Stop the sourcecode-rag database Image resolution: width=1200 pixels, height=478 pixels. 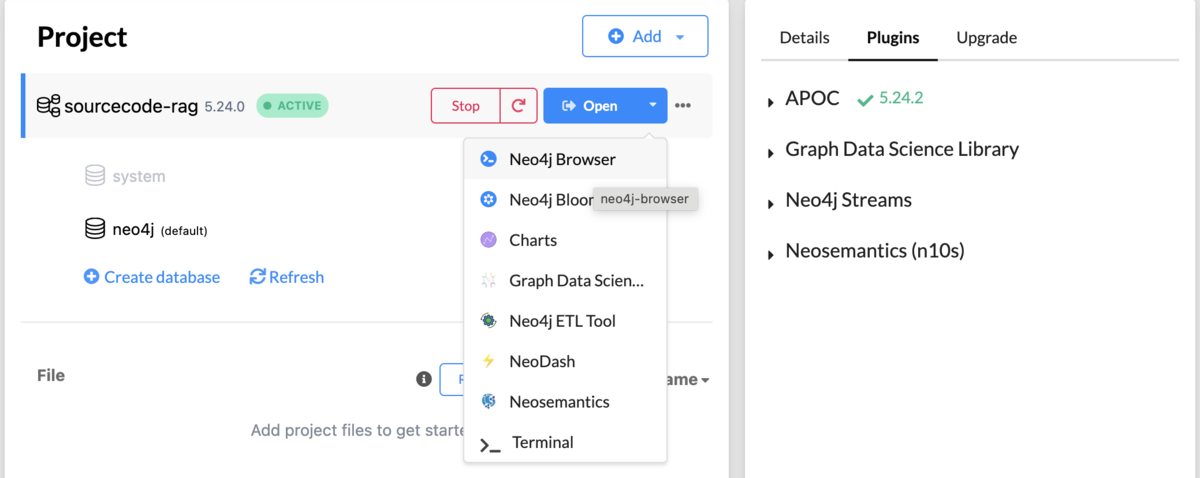[x=466, y=106]
